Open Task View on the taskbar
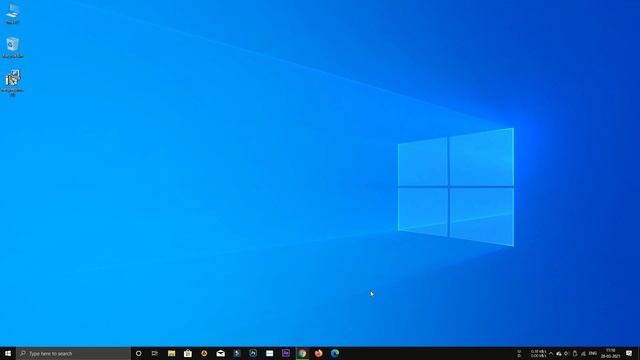This screenshot has height=360, width=640. coord(155,353)
